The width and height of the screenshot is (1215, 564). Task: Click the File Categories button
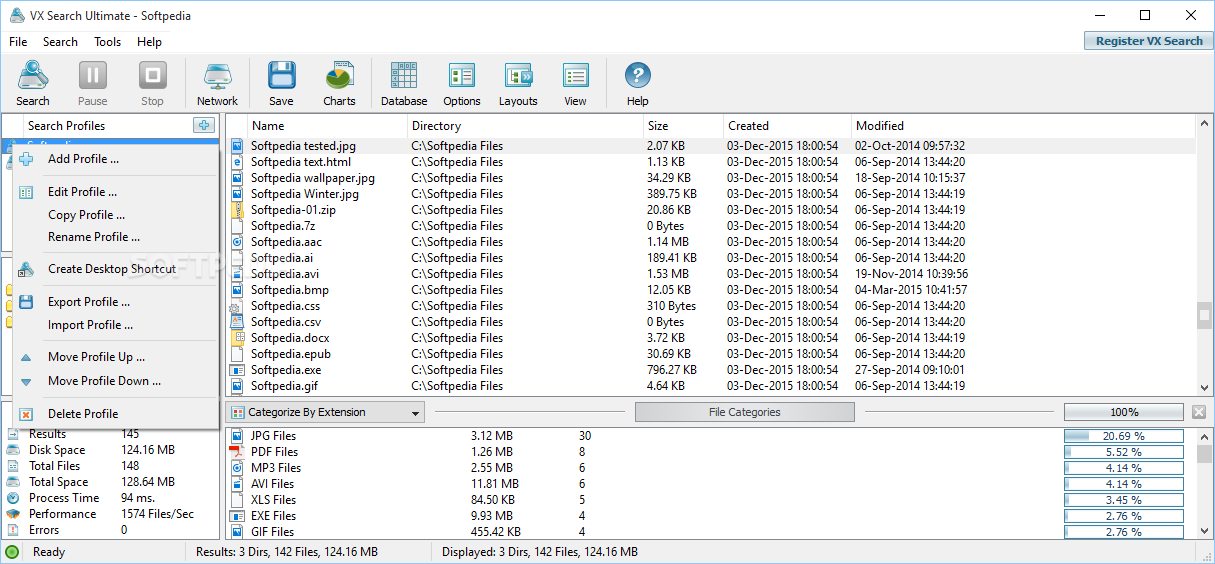click(745, 412)
